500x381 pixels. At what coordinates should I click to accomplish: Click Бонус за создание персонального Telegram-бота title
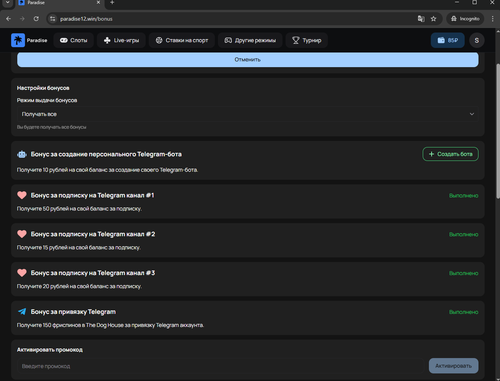(106, 154)
